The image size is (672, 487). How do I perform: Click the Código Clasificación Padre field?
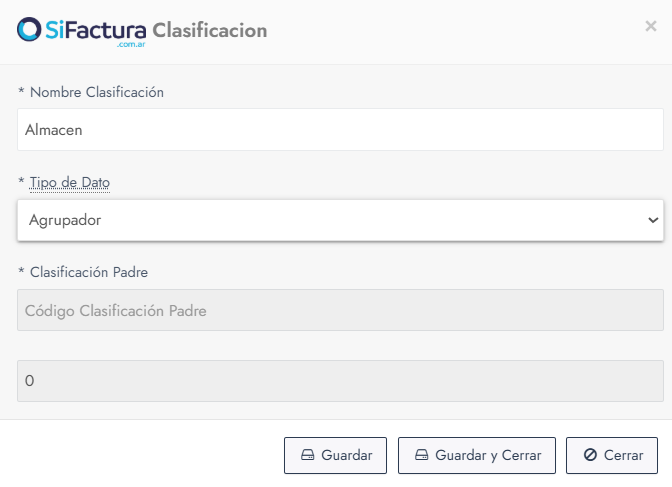(x=340, y=310)
